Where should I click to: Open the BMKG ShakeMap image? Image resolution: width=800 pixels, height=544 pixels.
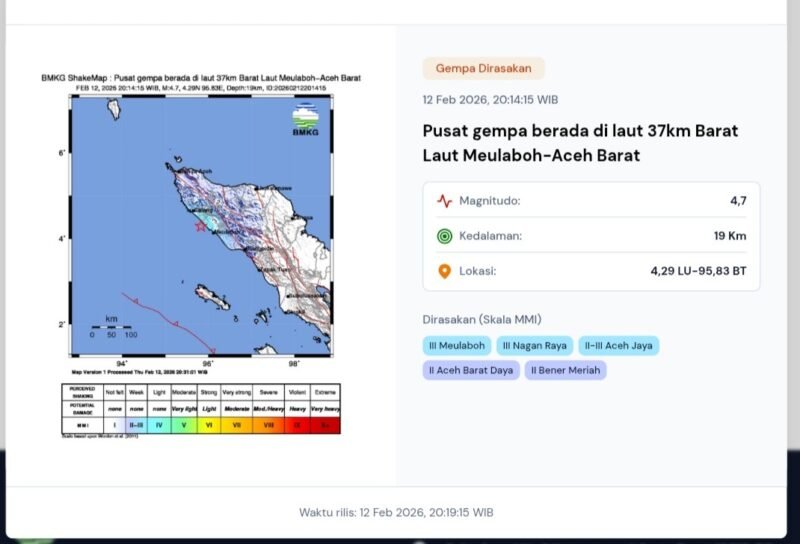pos(201,255)
